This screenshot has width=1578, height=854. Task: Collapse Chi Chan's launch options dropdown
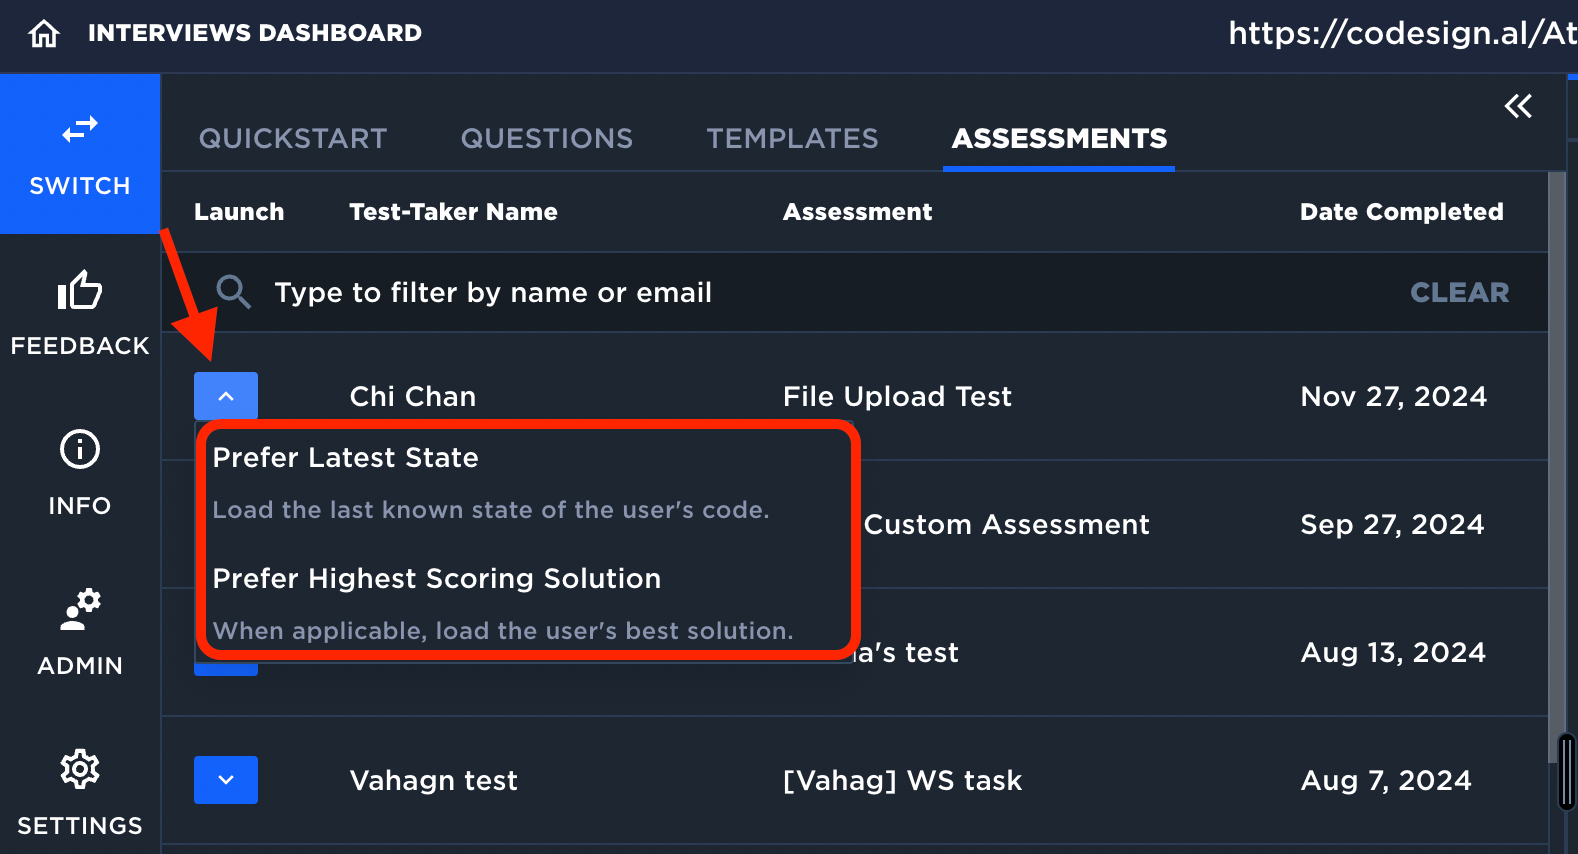225,396
